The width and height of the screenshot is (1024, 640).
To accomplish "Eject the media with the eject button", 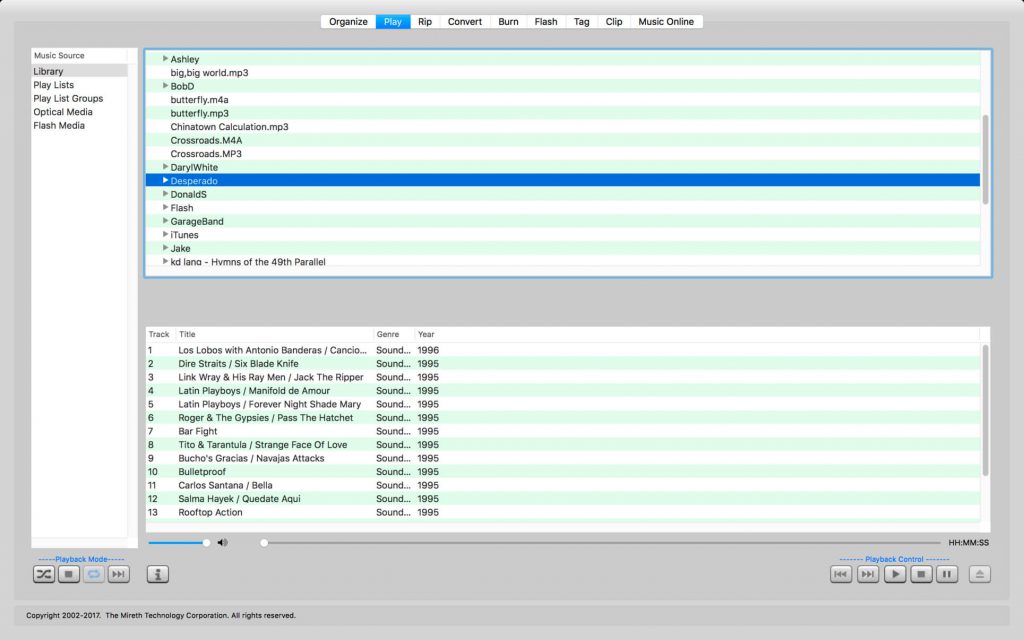I will (979, 574).
